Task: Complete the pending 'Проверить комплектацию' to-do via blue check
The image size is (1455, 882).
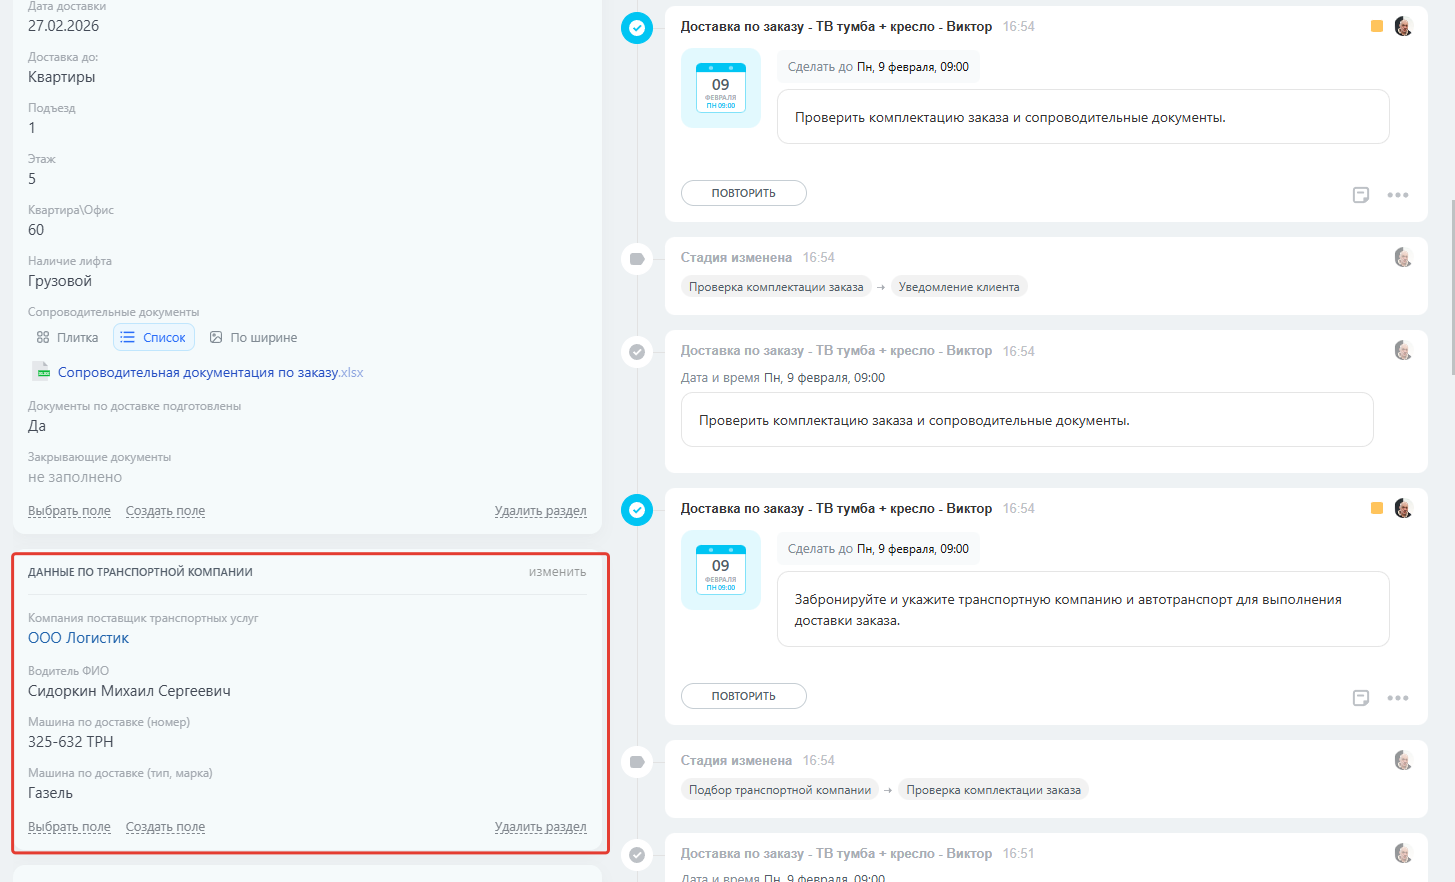Action: (x=637, y=28)
